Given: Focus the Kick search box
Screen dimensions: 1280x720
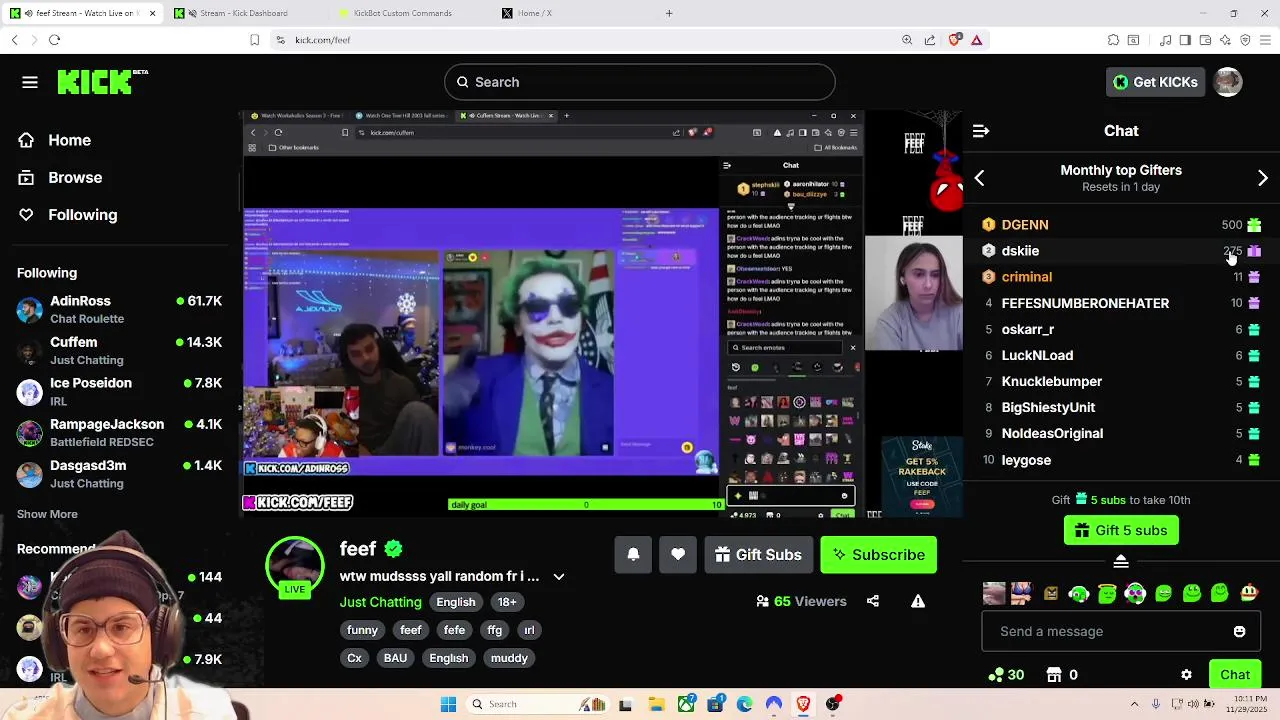Looking at the screenshot, I should [x=640, y=82].
